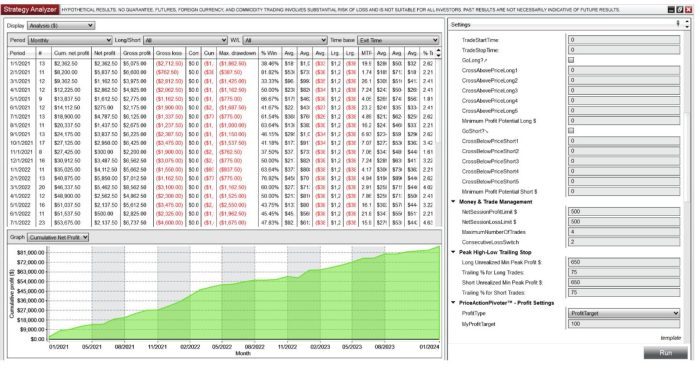
Task: Click the Settings panel vertical scrollbar
Action: pos(687,156)
